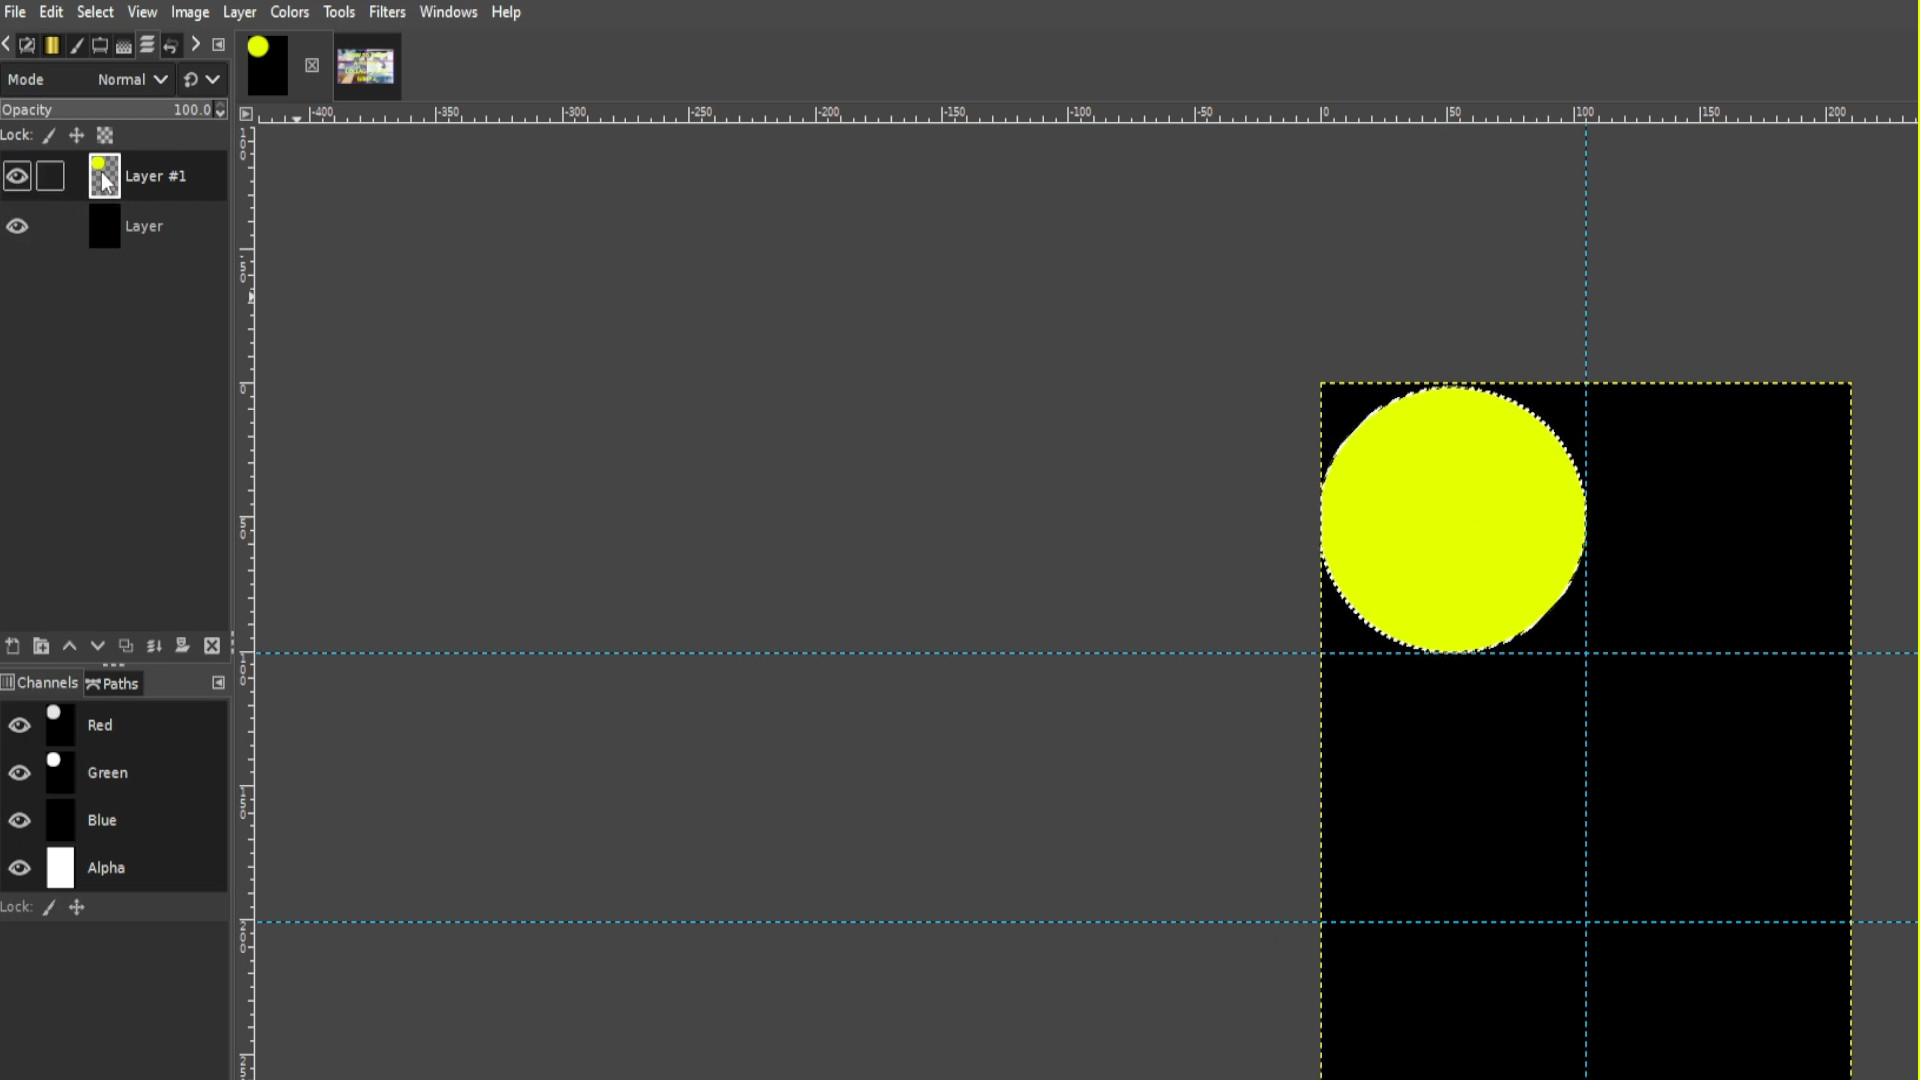Select the Layers dock tab
1920x1080 pixels.
pos(147,45)
